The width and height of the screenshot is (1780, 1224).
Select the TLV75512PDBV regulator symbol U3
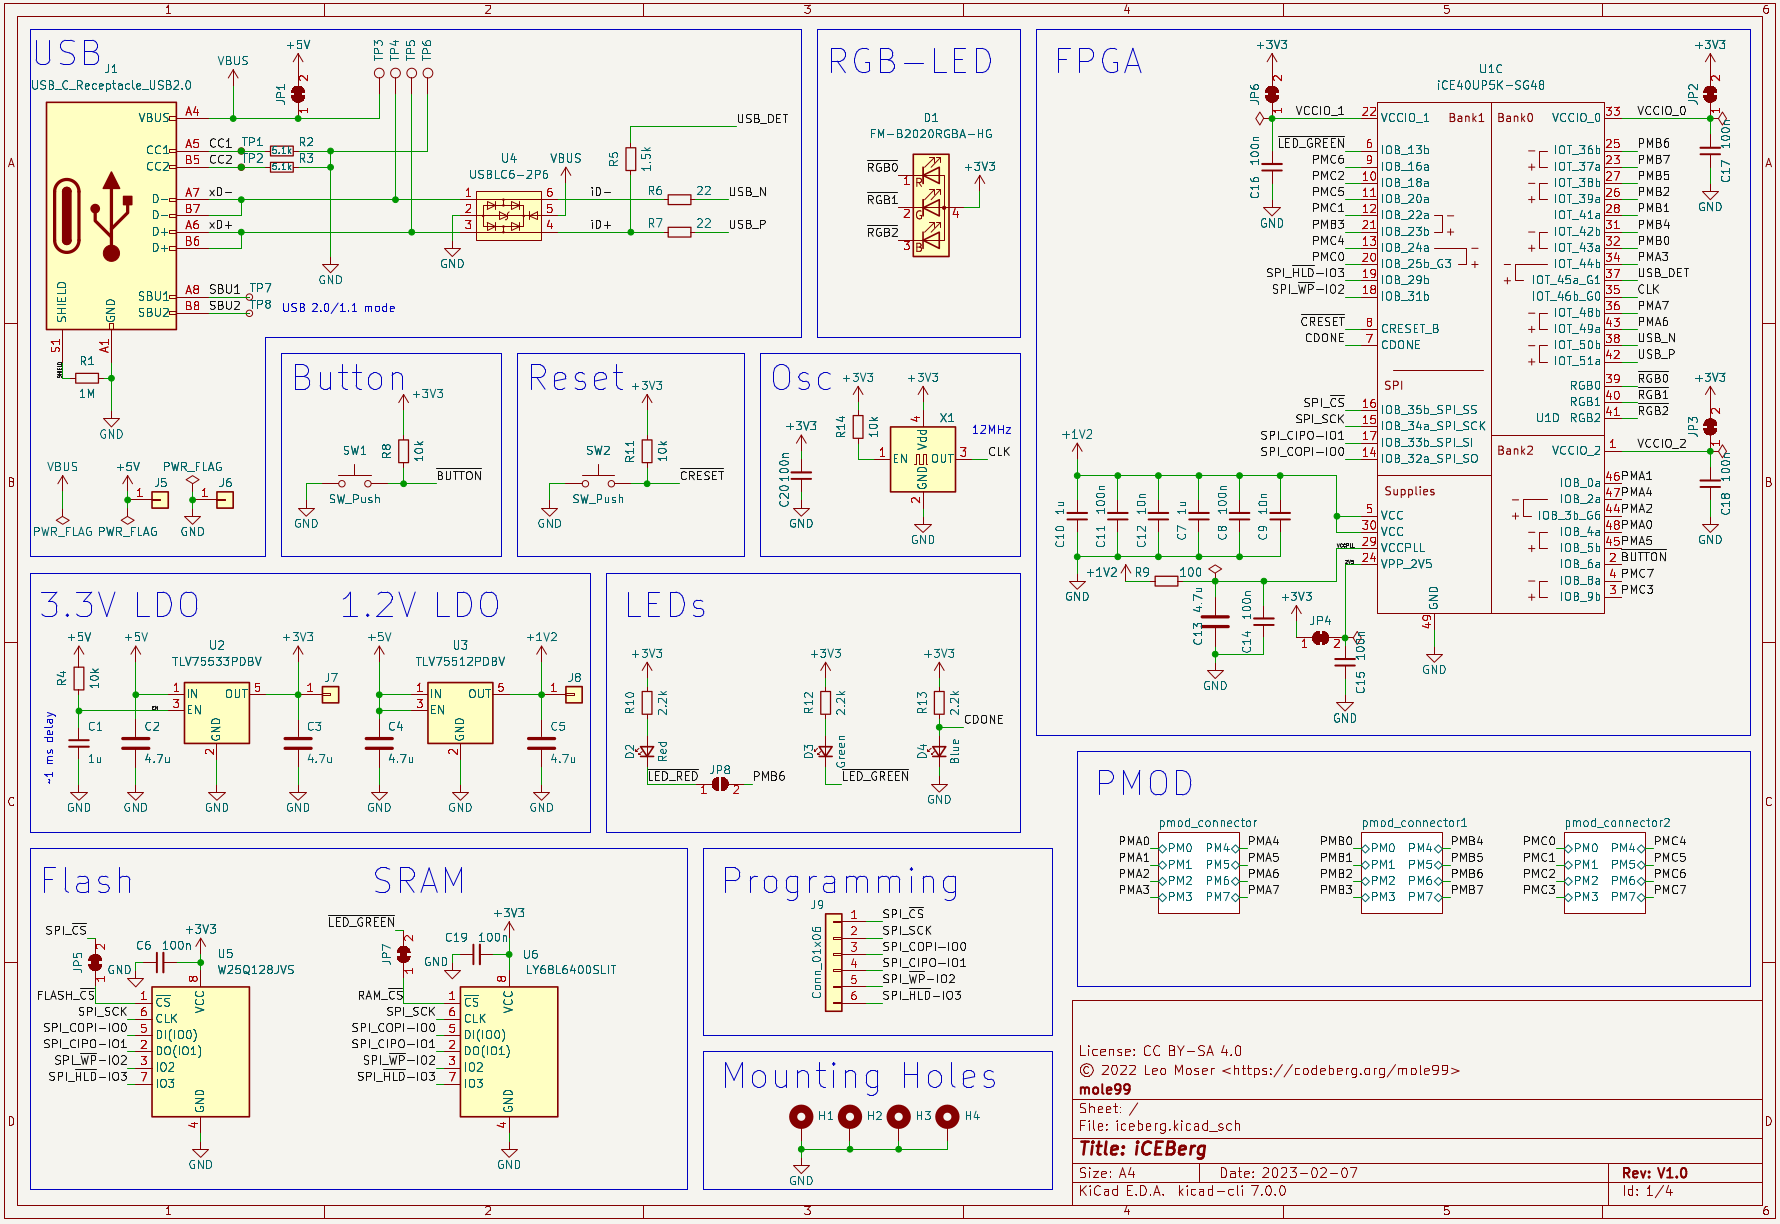coord(460,713)
